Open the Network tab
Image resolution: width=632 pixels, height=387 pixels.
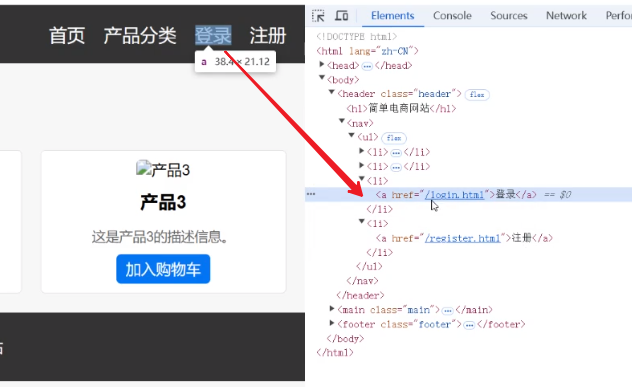click(566, 16)
